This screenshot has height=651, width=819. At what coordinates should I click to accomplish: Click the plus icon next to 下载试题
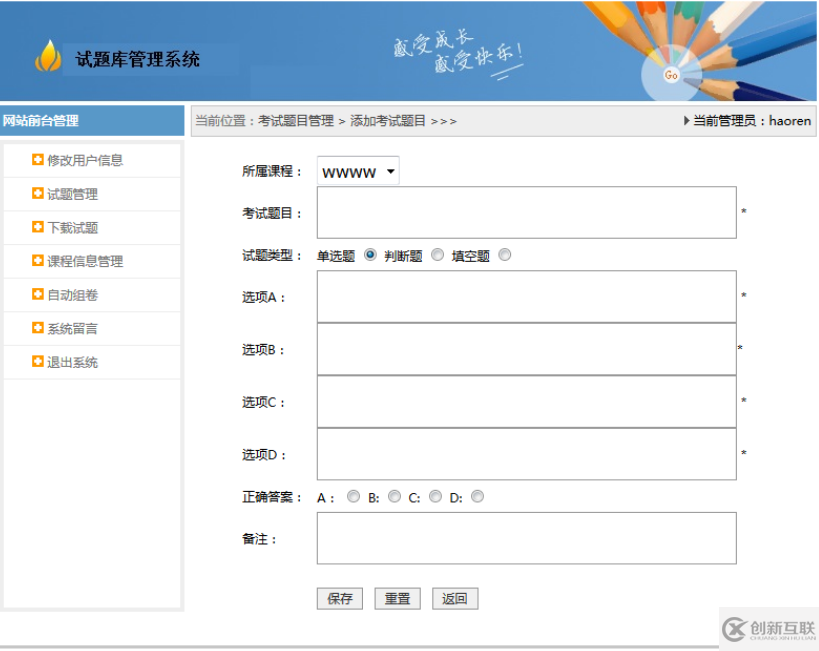point(38,227)
